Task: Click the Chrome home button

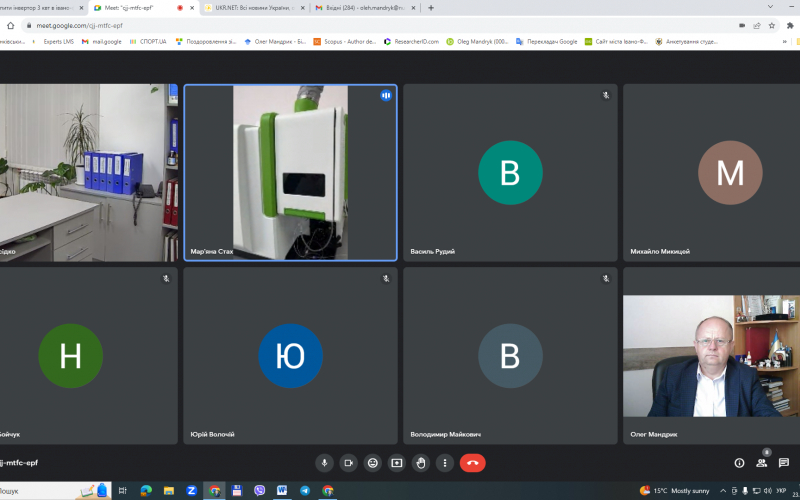Action: (x=10, y=26)
